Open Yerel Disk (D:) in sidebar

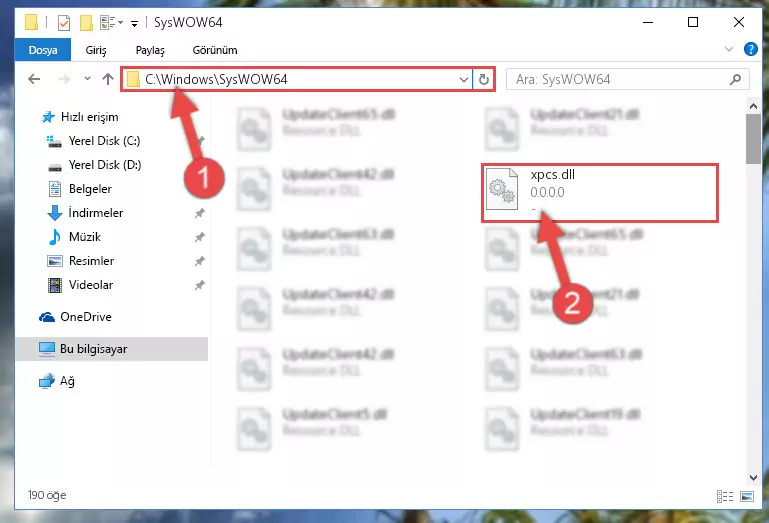[x=104, y=165]
